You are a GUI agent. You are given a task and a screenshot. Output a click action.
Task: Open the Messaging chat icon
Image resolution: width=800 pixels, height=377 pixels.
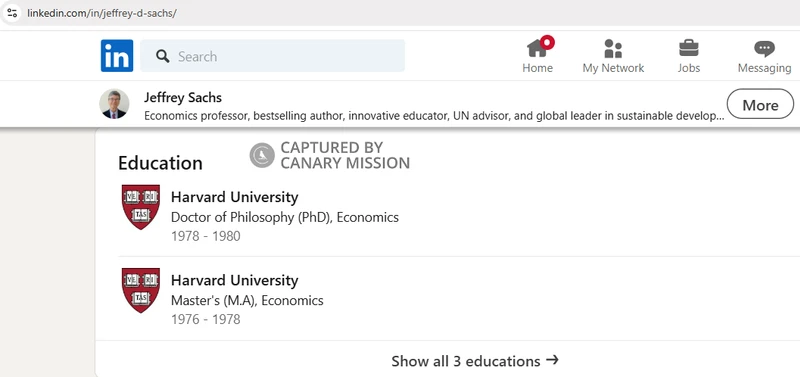764,49
